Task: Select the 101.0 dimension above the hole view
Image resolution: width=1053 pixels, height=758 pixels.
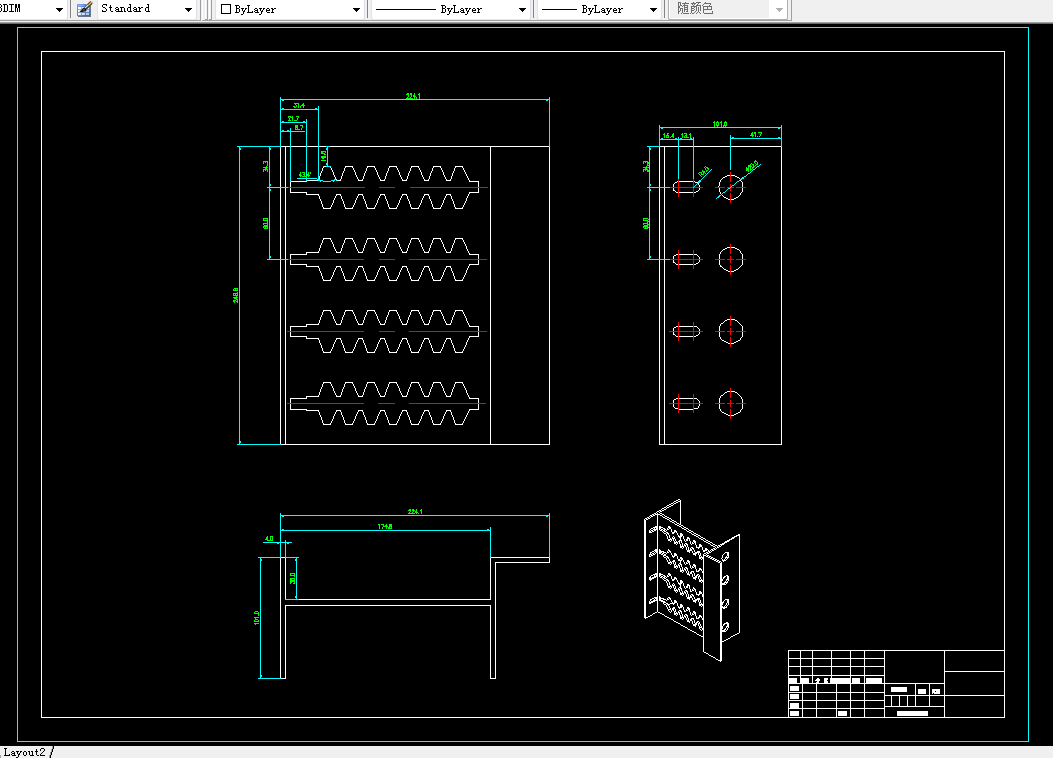Action: pyautogui.click(x=719, y=124)
